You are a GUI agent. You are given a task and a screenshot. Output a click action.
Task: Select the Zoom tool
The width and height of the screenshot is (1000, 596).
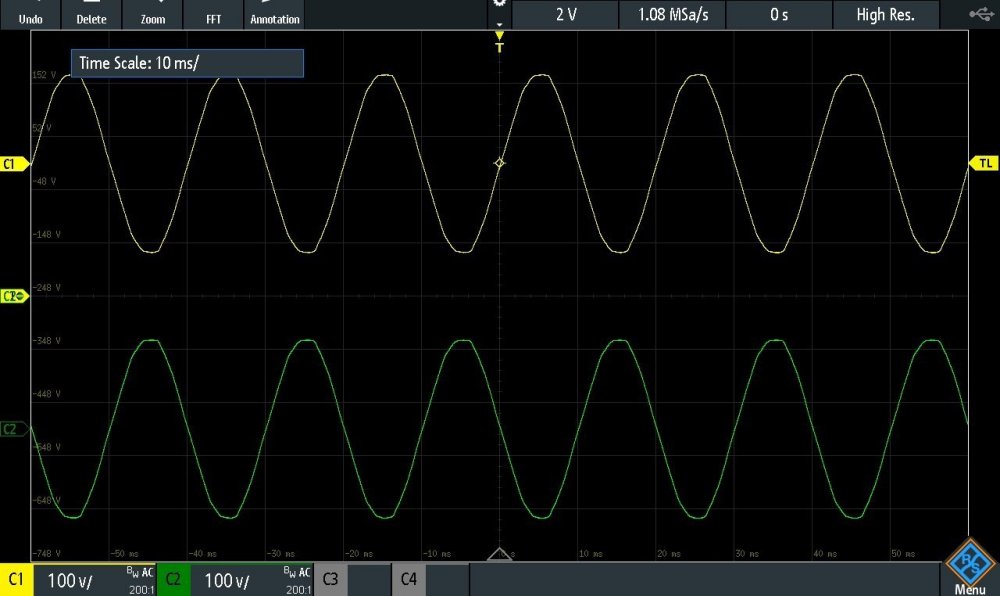pos(153,14)
